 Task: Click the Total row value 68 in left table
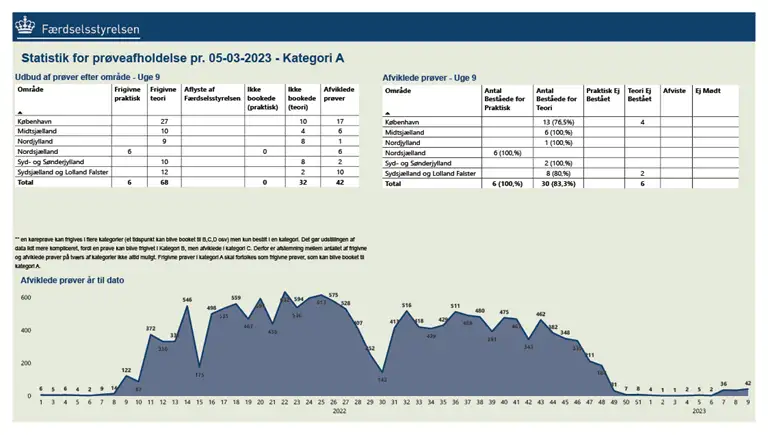point(163,183)
